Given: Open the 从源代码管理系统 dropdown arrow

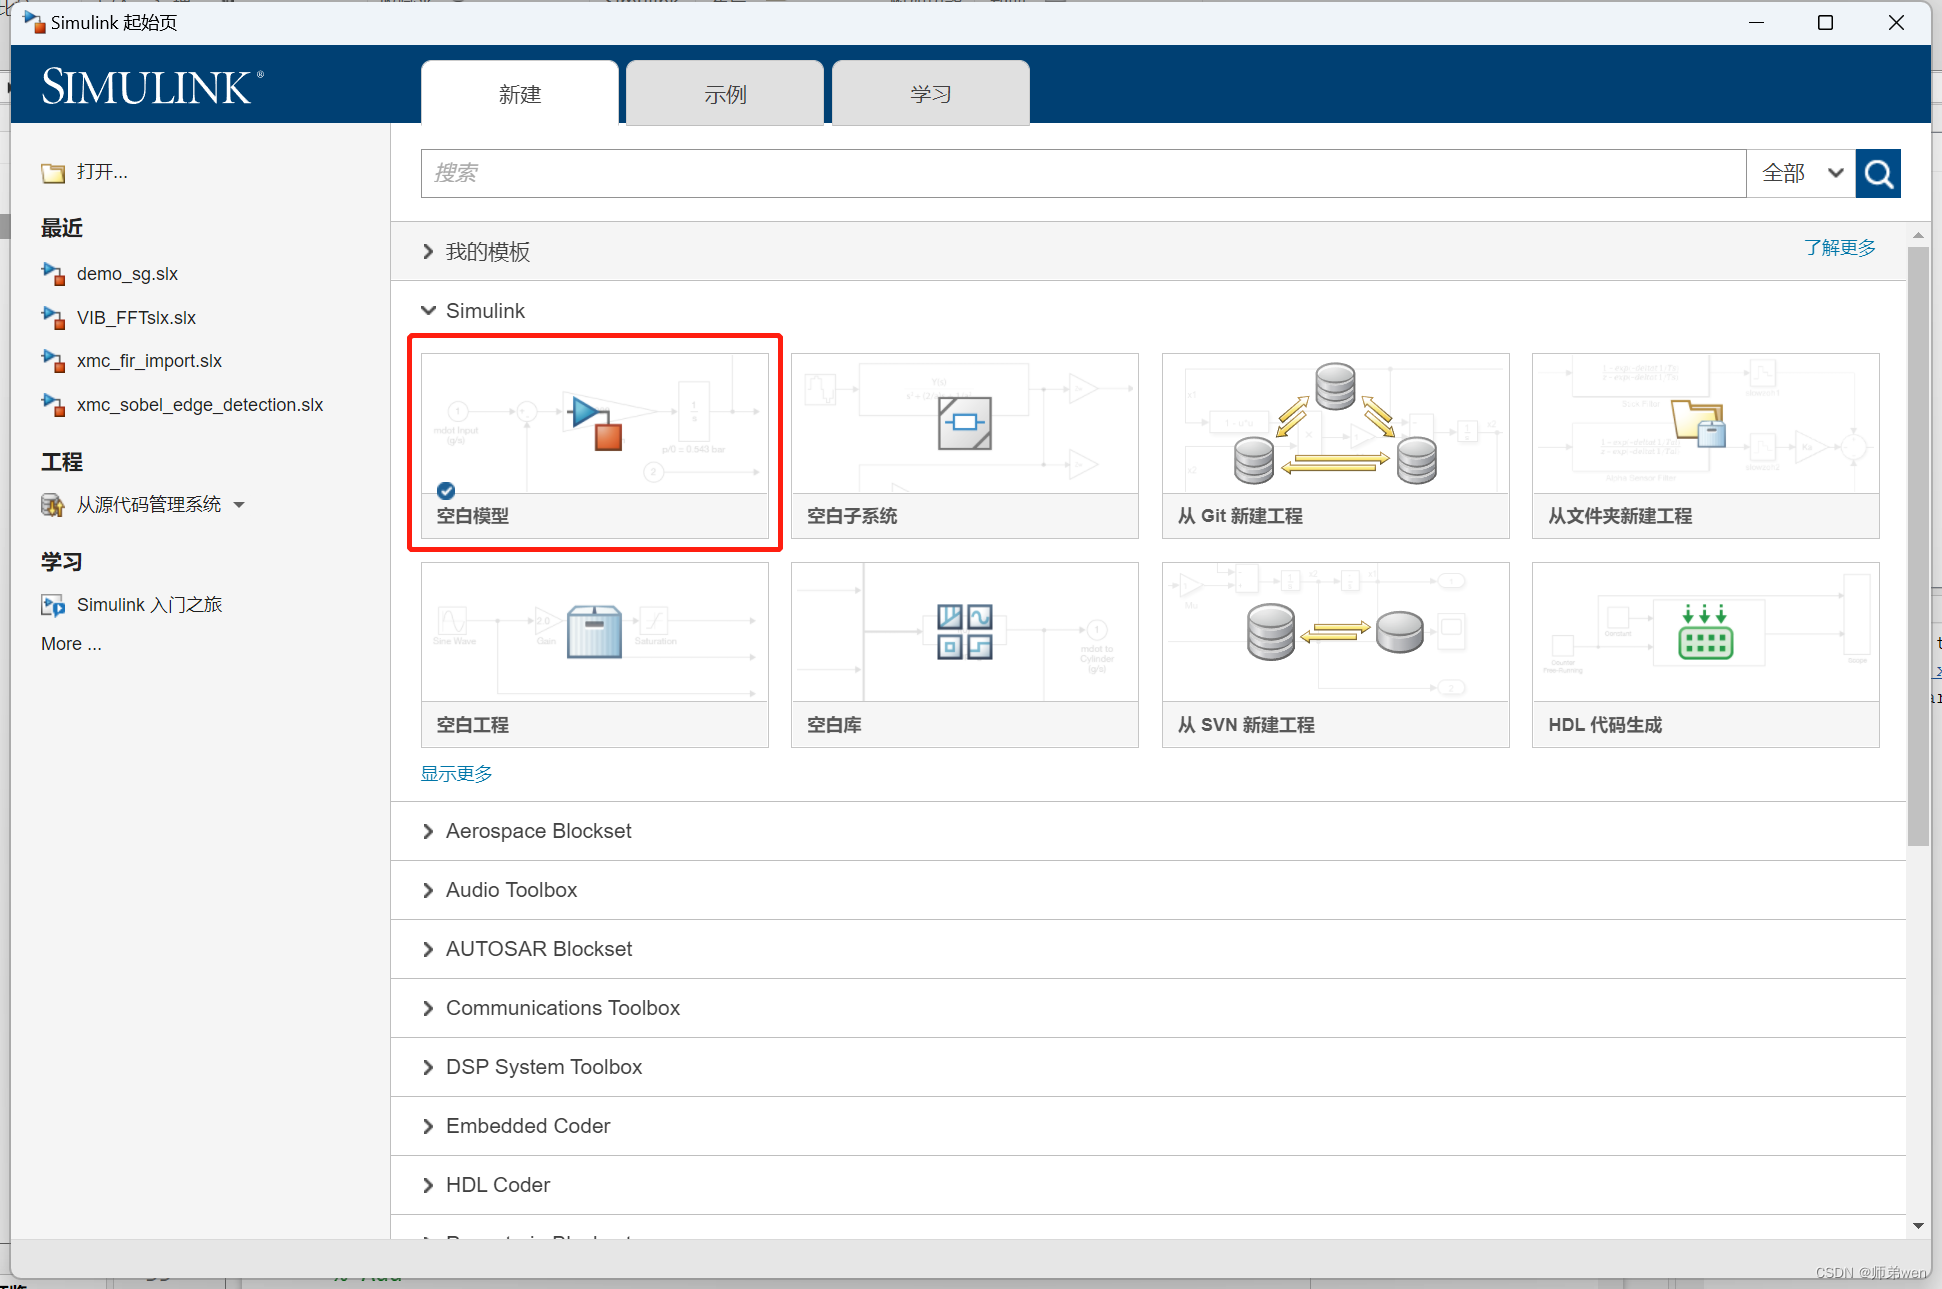Looking at the screenshot, I should coord(239,505).
